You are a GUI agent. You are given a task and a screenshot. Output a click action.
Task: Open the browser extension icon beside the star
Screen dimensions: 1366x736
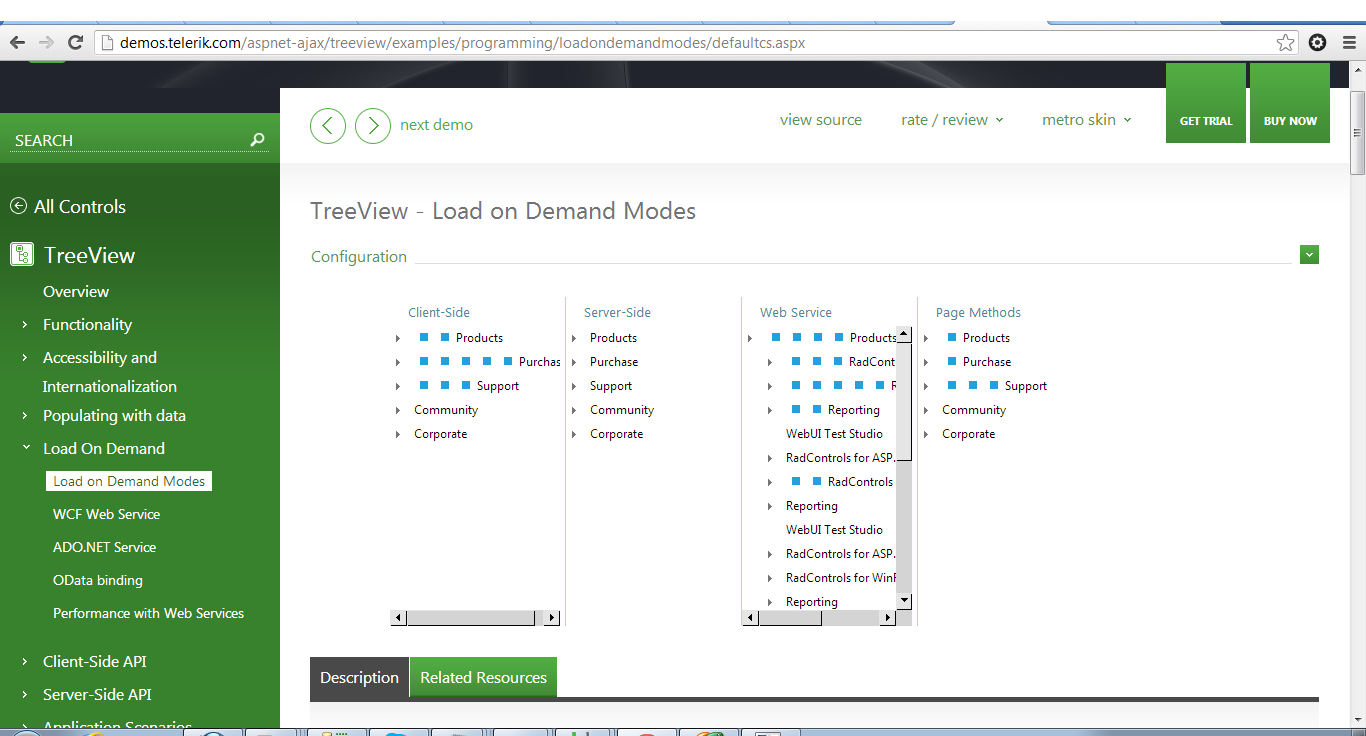coord(1318,42)
